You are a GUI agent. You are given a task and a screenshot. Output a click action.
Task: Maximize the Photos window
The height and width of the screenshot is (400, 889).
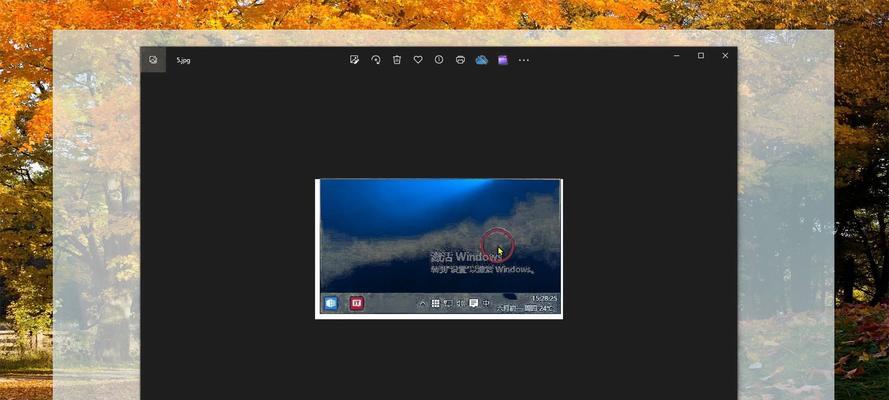point(701,56)
